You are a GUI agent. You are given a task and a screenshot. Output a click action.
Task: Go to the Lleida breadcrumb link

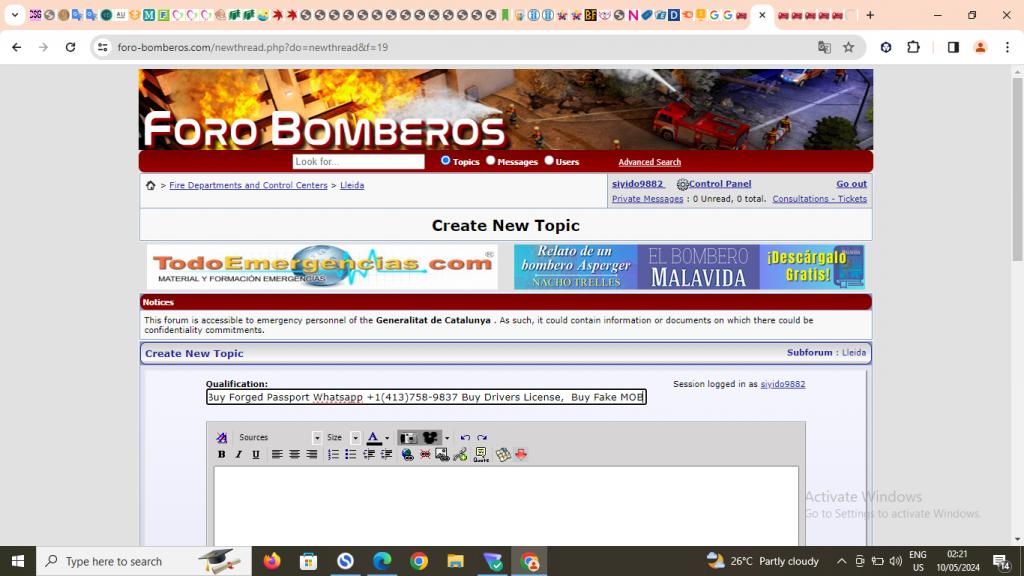pos(352,185)
